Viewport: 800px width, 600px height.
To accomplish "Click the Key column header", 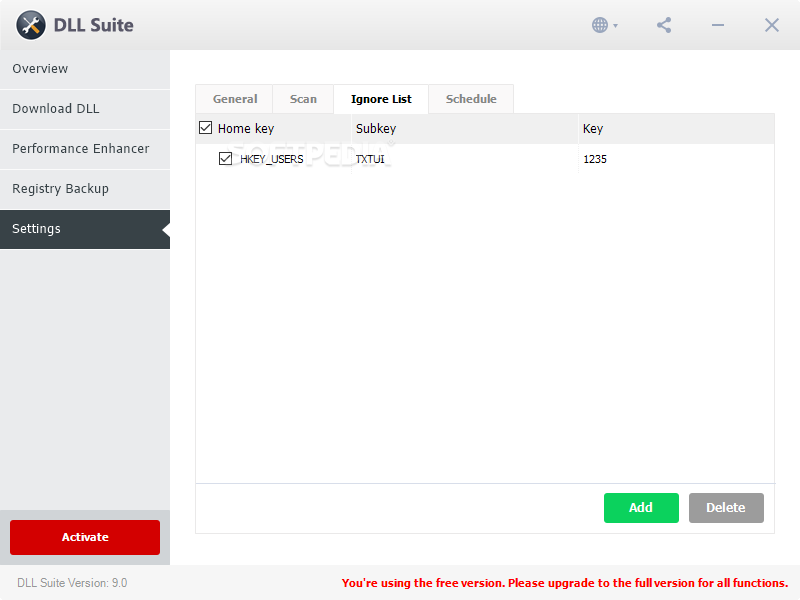I will (676, 129).
